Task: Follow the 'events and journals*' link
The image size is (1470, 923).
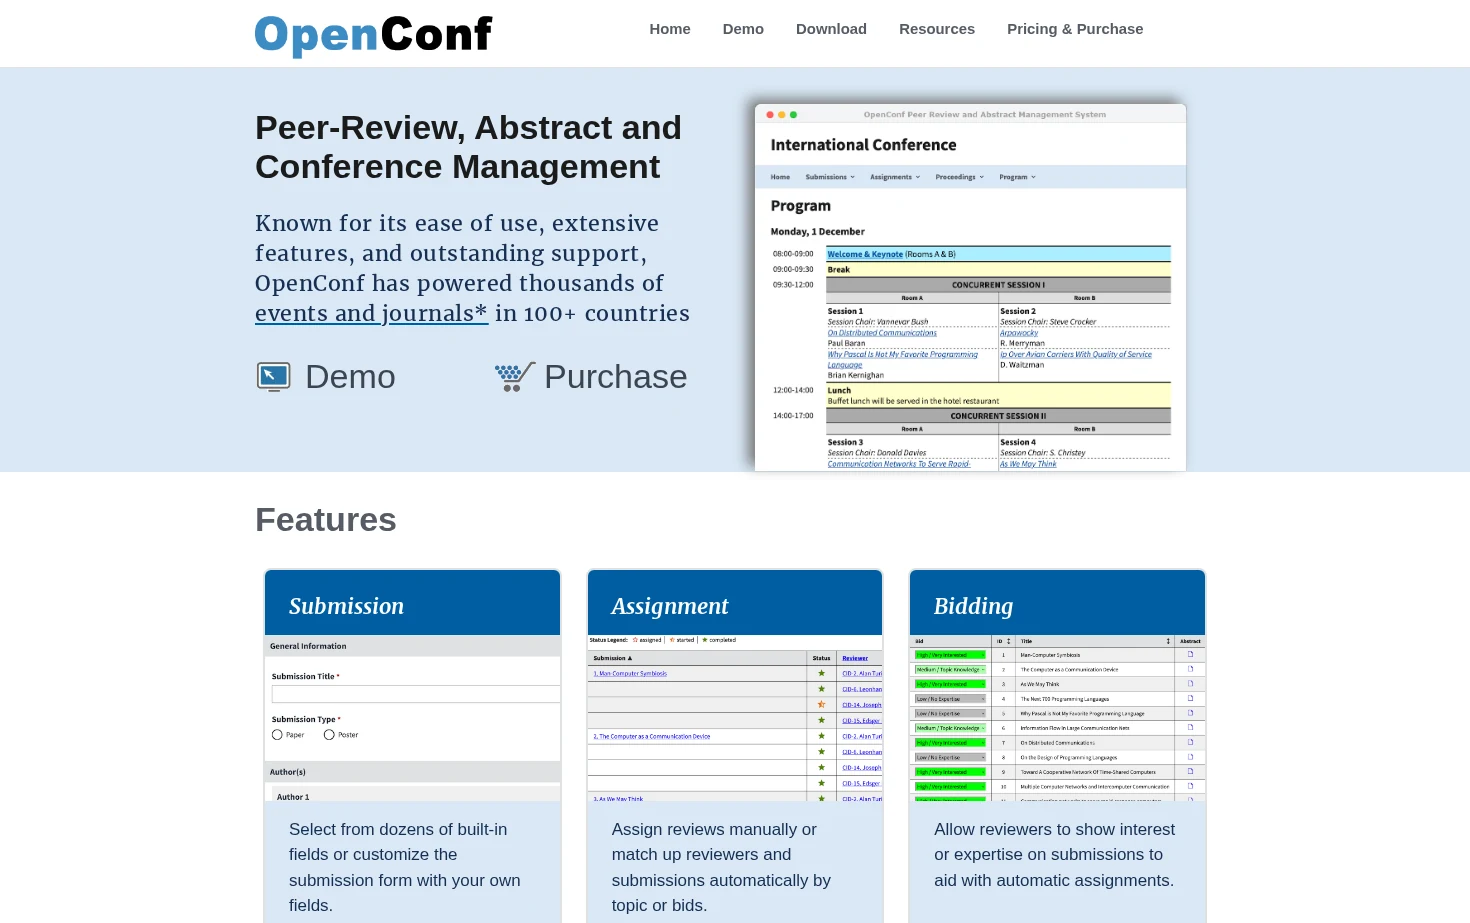Action: click(371, 313)
